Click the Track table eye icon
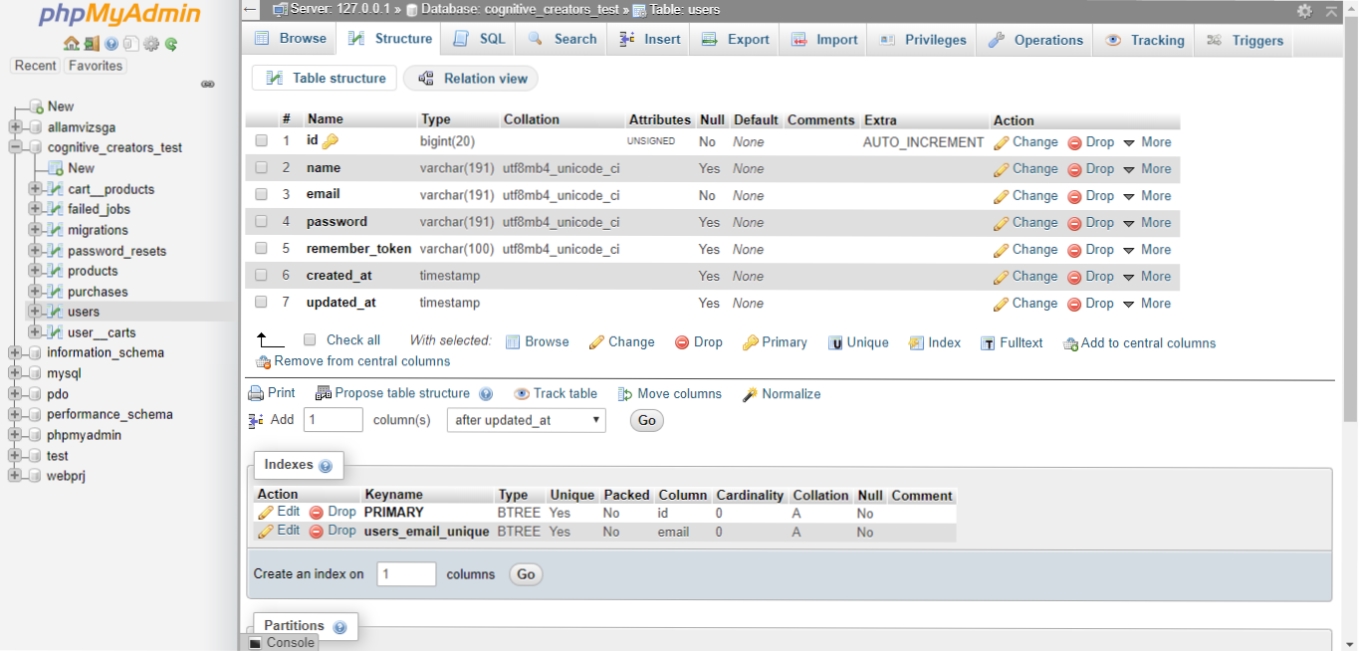1360x651 pixels. (522, 394)
